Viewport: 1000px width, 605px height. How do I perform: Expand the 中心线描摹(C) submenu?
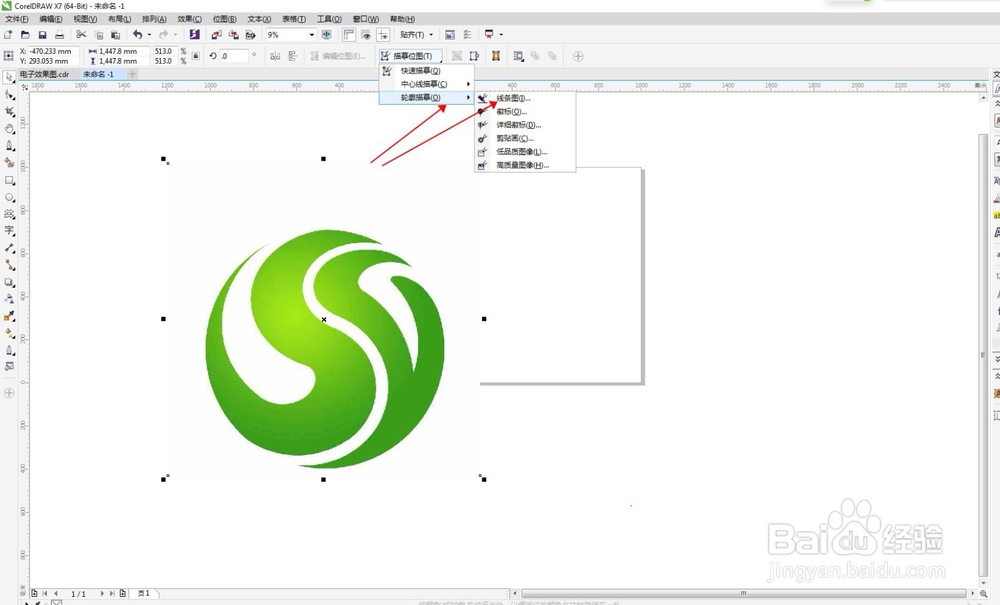(x=427, y=84)
